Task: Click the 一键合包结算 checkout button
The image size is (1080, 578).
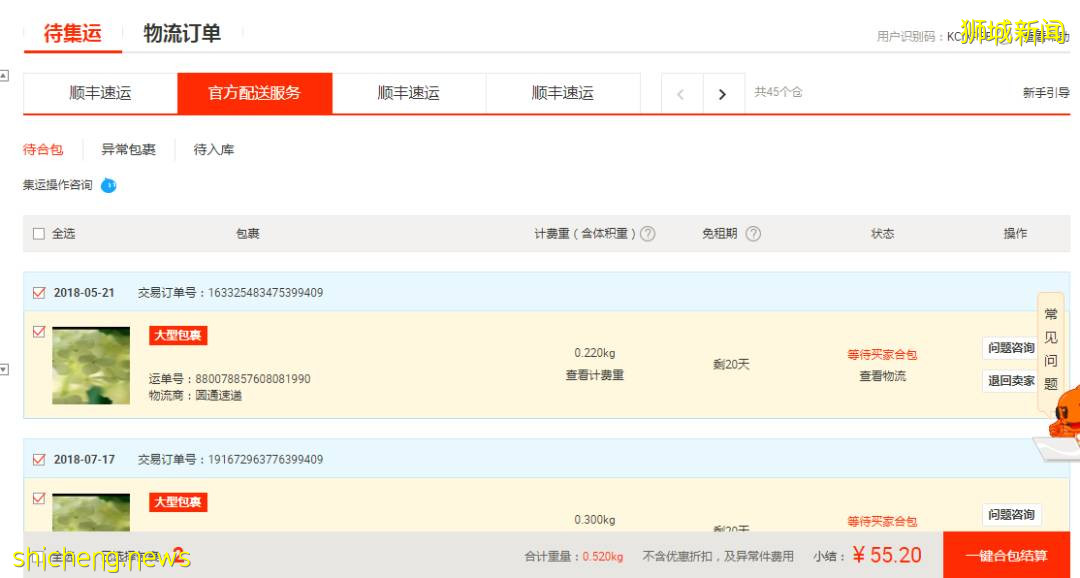Action: point(1006,555)
